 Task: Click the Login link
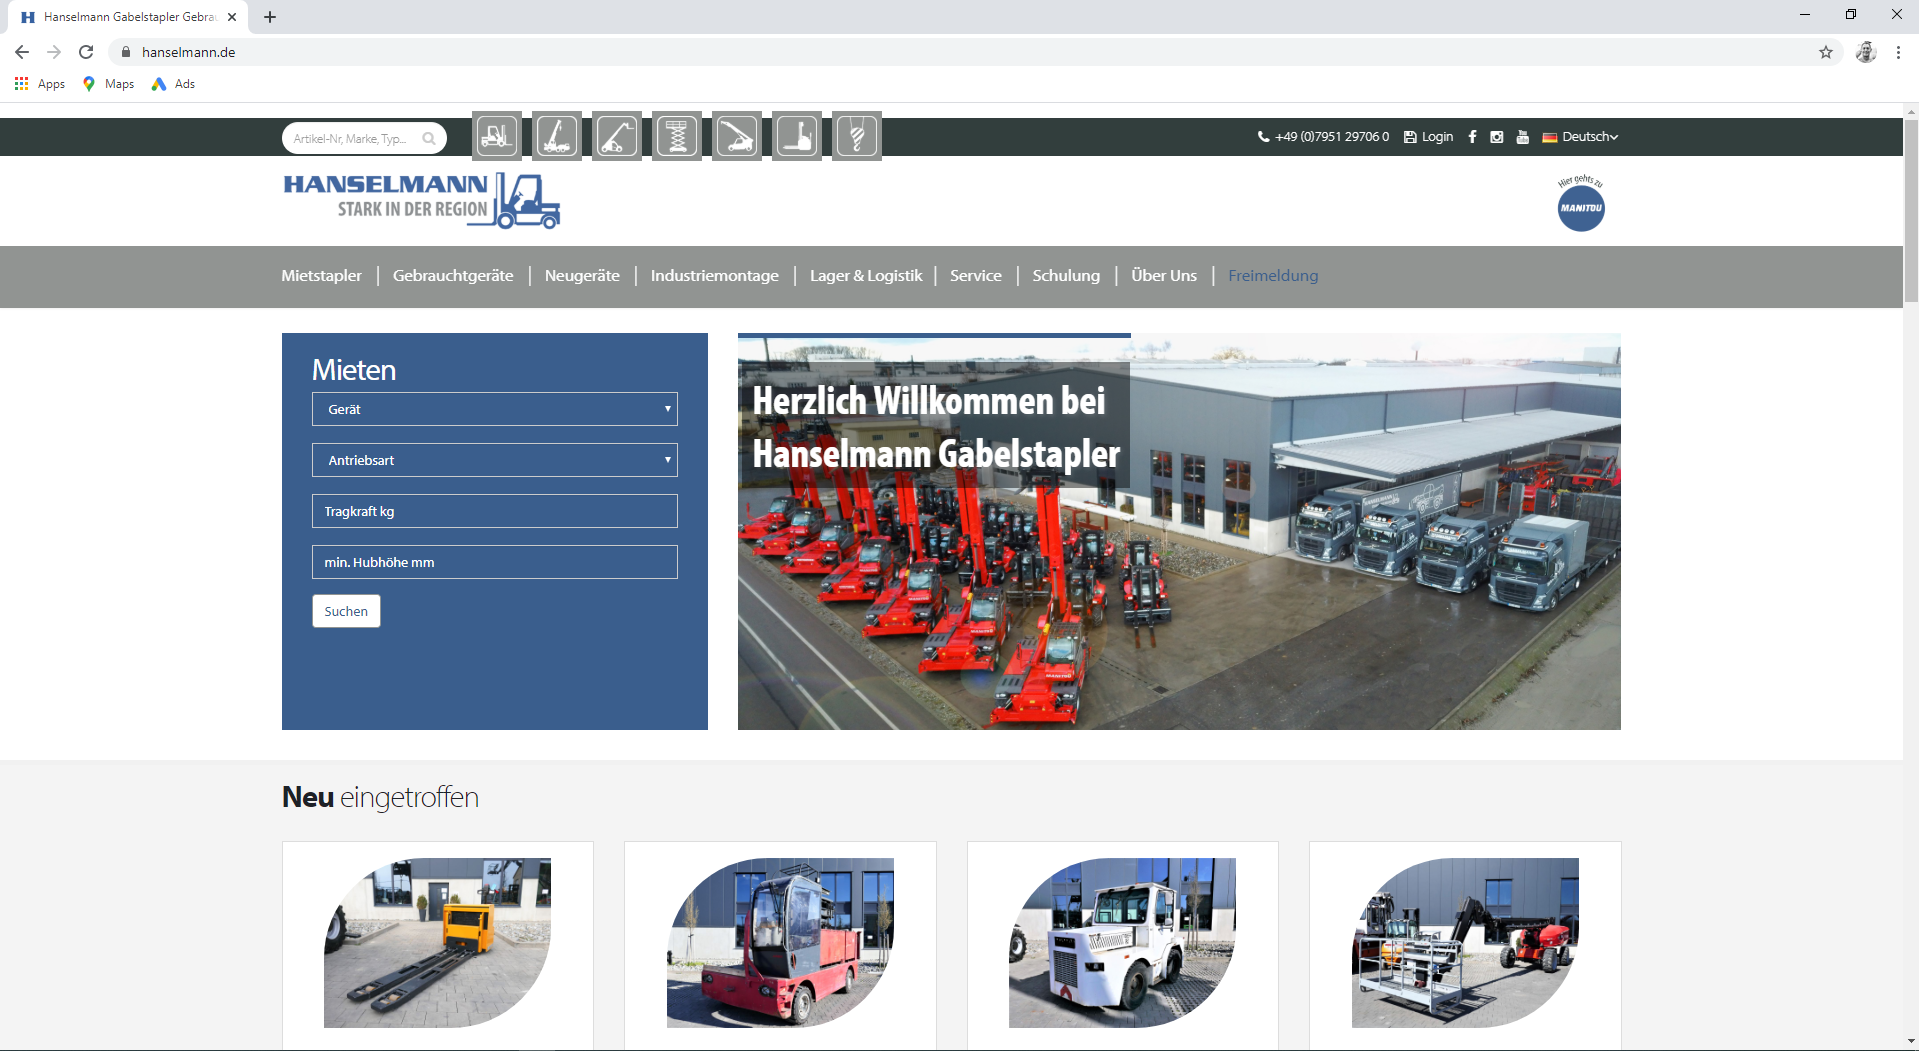(1429, 137)
